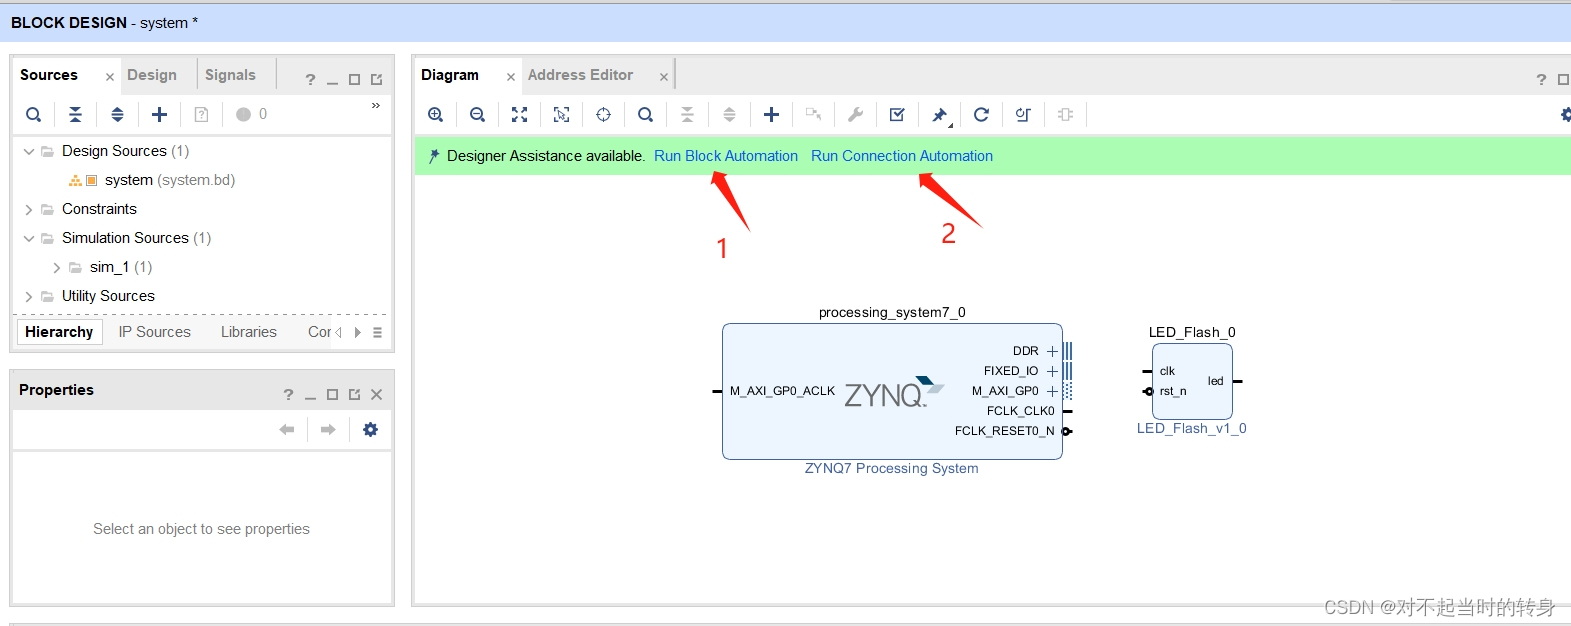Zoom out of the block diagram
Image resolution: width=1571 pixels, height=626 pixels.
coord(478,115)
